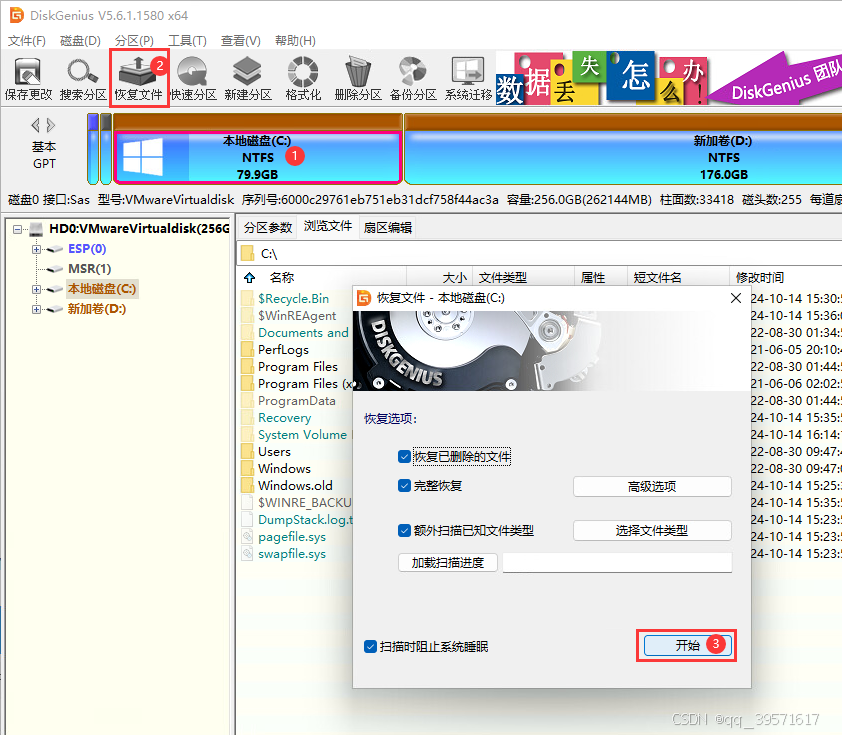The height and width of the screenshot is (735, 842).
Task: Sort by Modified Time (修改时间) column header
Action: 760,278
